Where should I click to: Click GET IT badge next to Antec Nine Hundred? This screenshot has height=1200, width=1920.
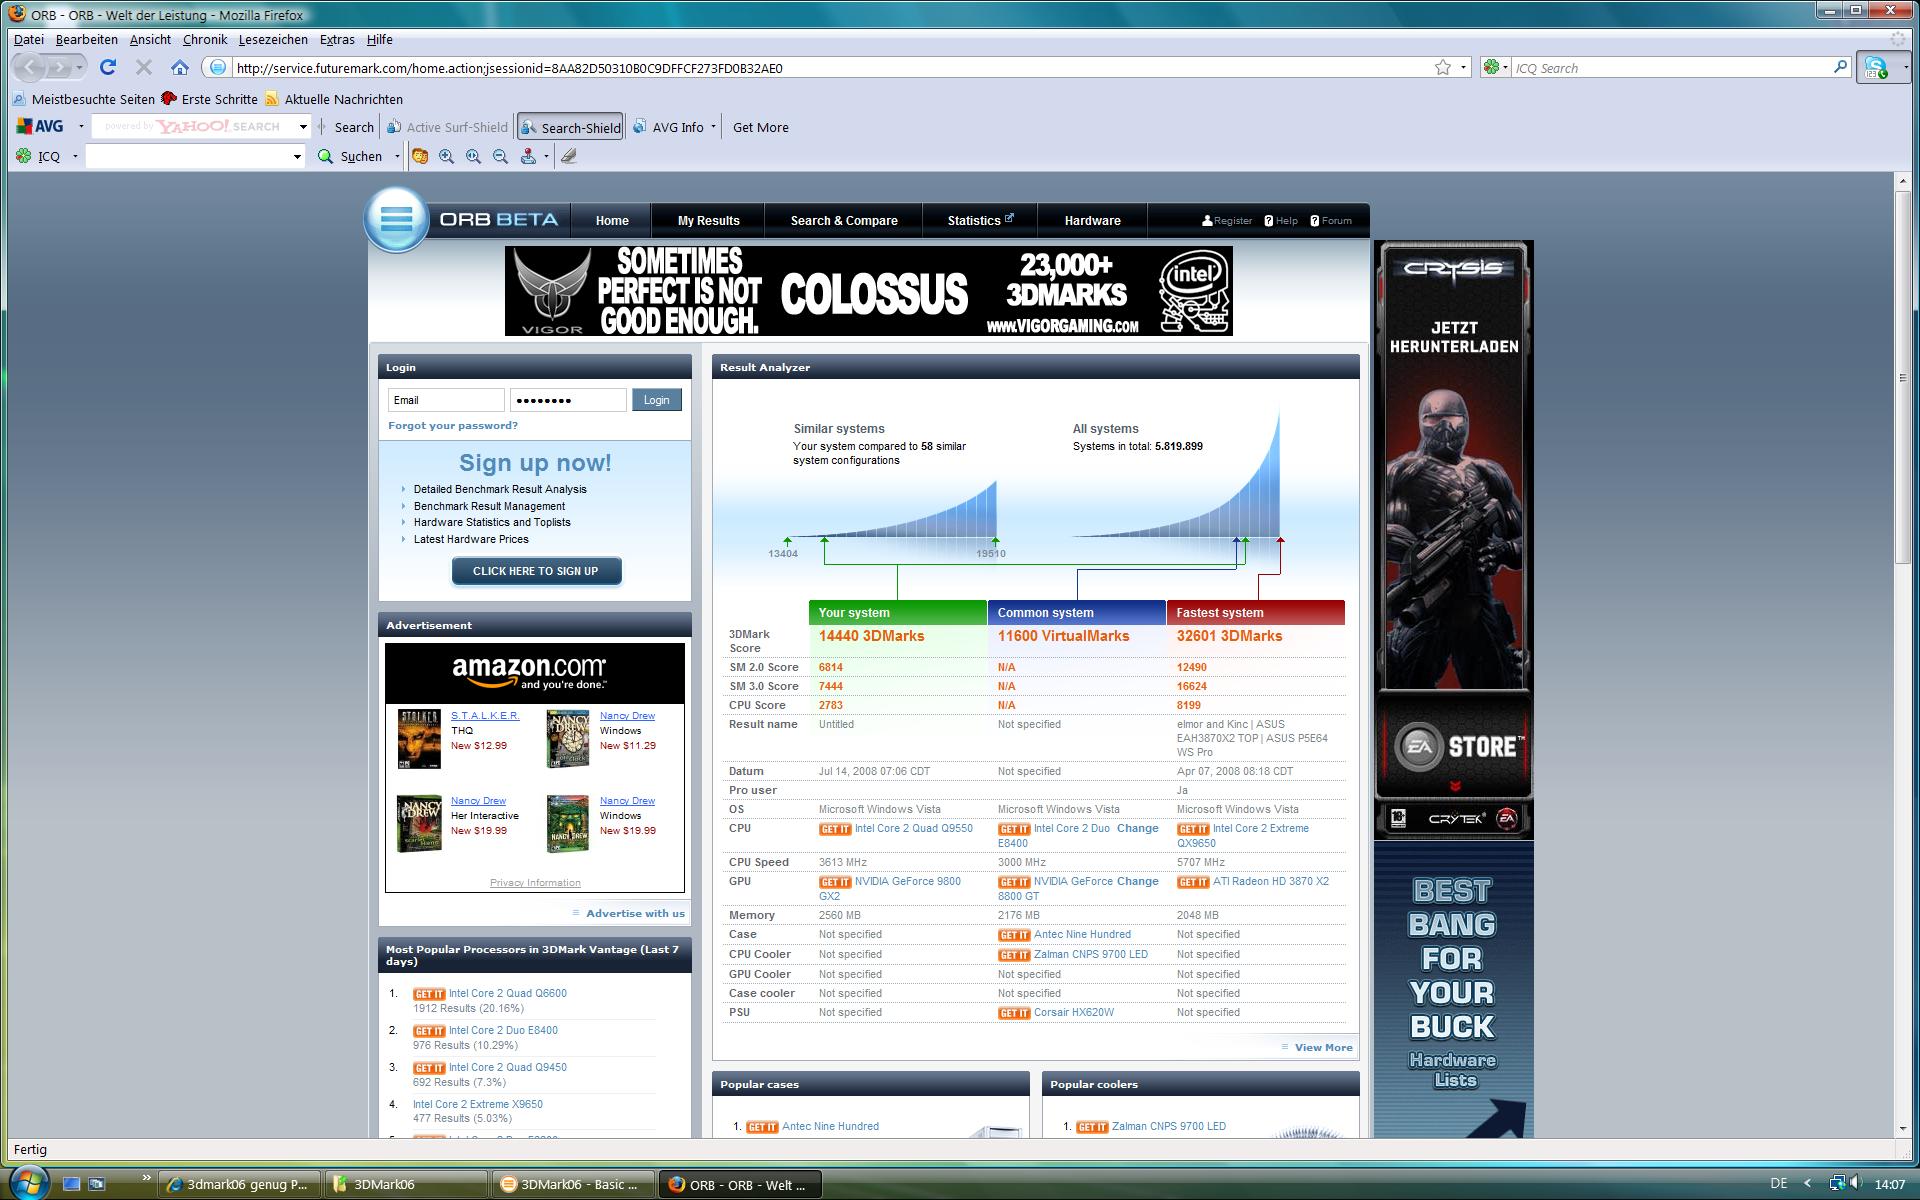1013,935
